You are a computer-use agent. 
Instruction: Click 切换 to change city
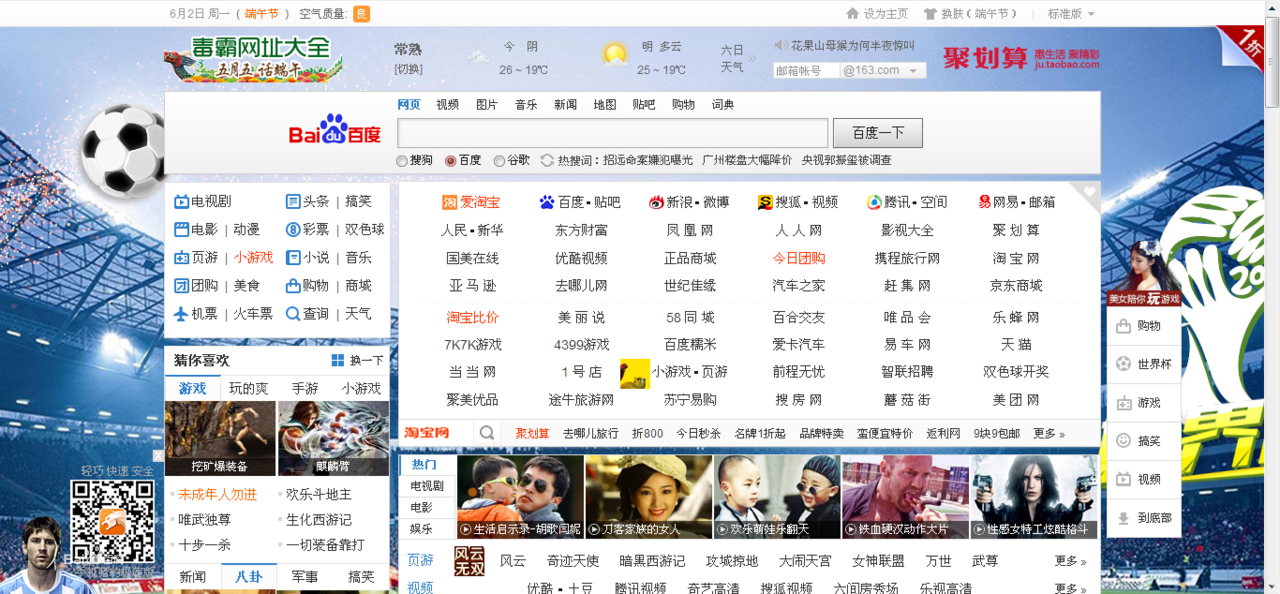408,69
